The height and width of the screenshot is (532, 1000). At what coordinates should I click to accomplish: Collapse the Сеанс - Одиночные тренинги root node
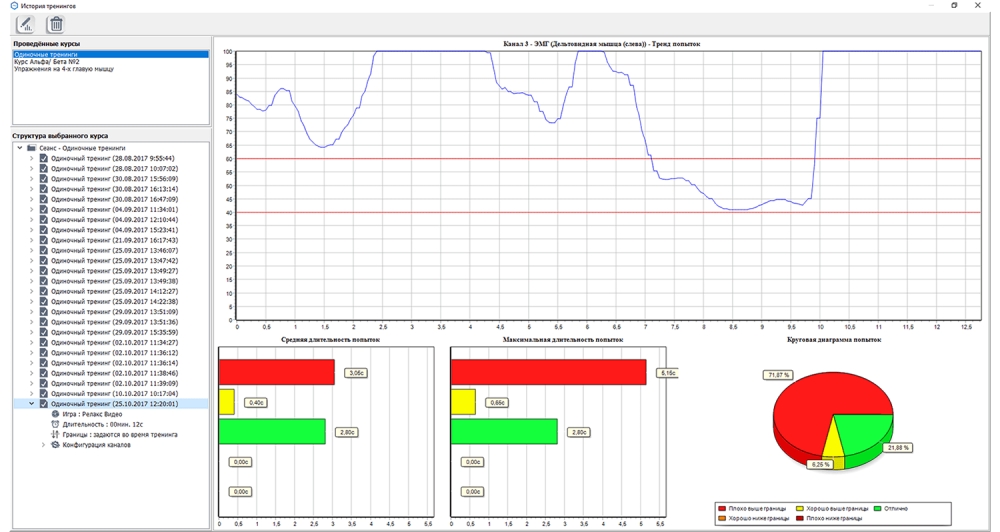[19, 147]
